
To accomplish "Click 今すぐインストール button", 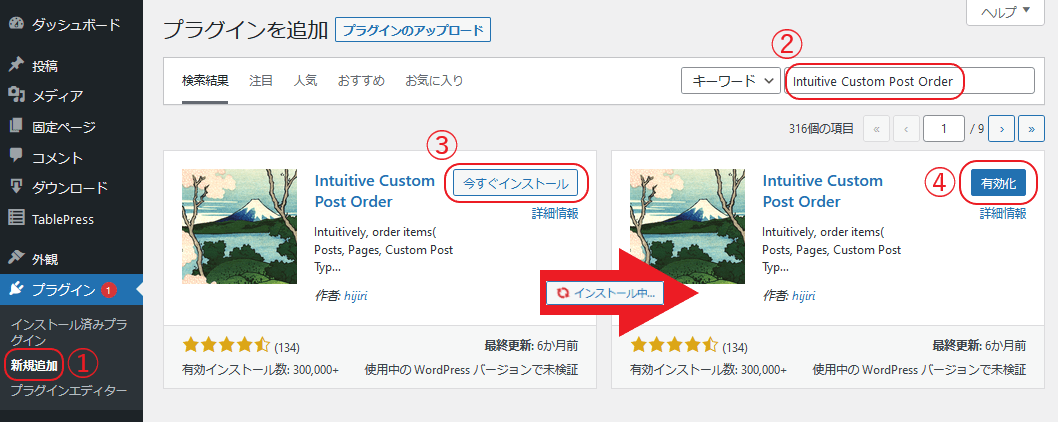I will tap(515, 183).
